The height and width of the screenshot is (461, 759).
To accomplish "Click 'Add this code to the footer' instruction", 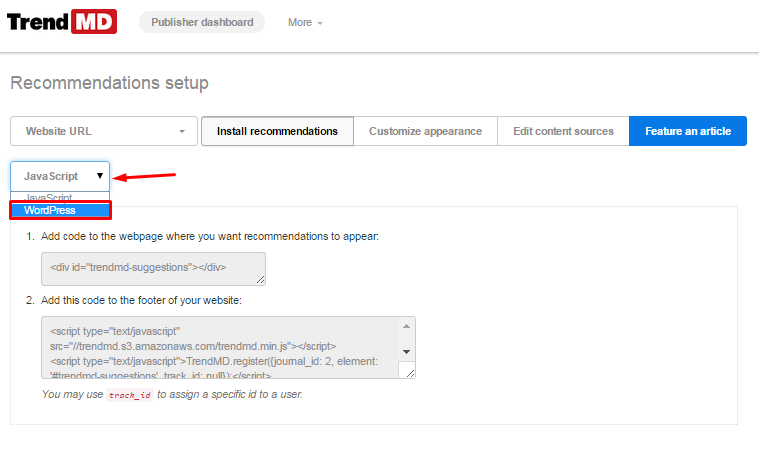I will (x=141, y=300).
